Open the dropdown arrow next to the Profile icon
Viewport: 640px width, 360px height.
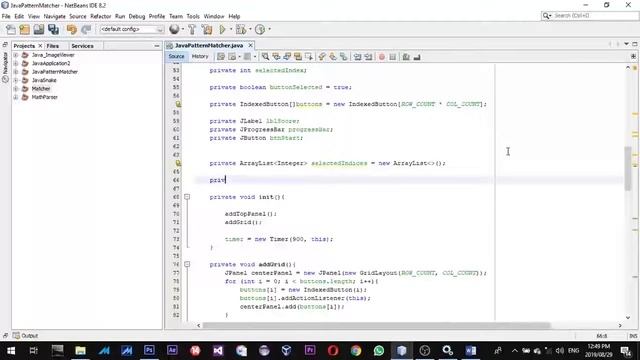269,29
